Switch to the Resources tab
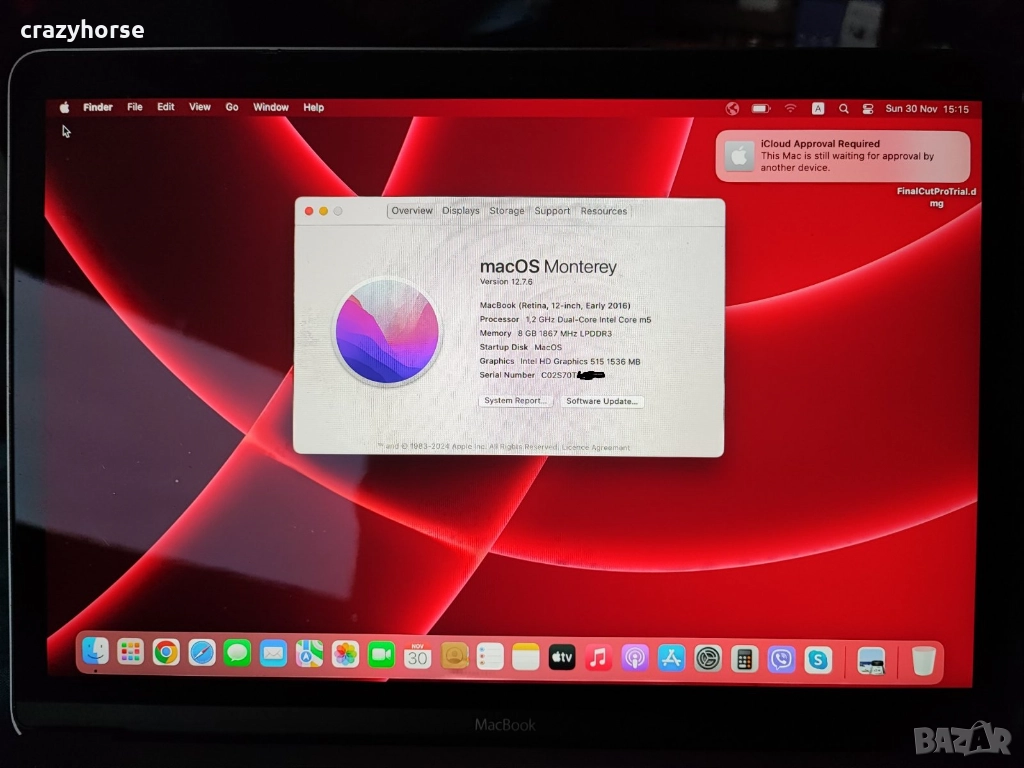The width and height of the screenshot is (1024, 768). click(x=604, y=211)
